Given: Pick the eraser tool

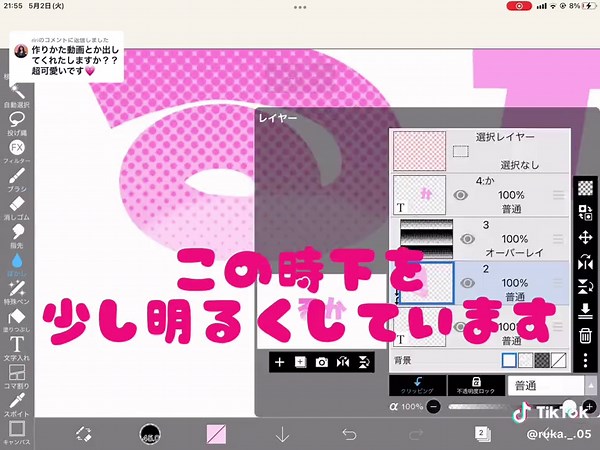Looking at the screenshot, I should click(x=17, y=207).
